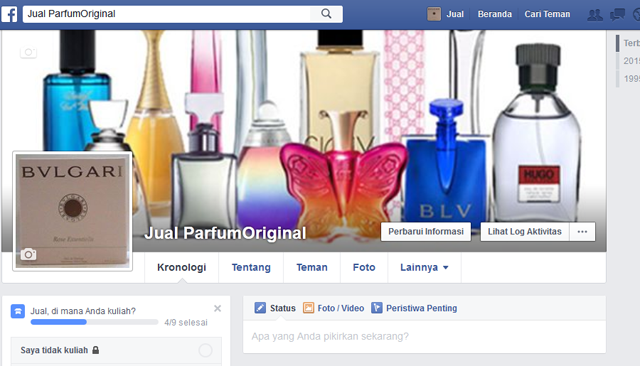Click Cari Teman link
This screenshot has height=366, width=640.
click(547, 14)
